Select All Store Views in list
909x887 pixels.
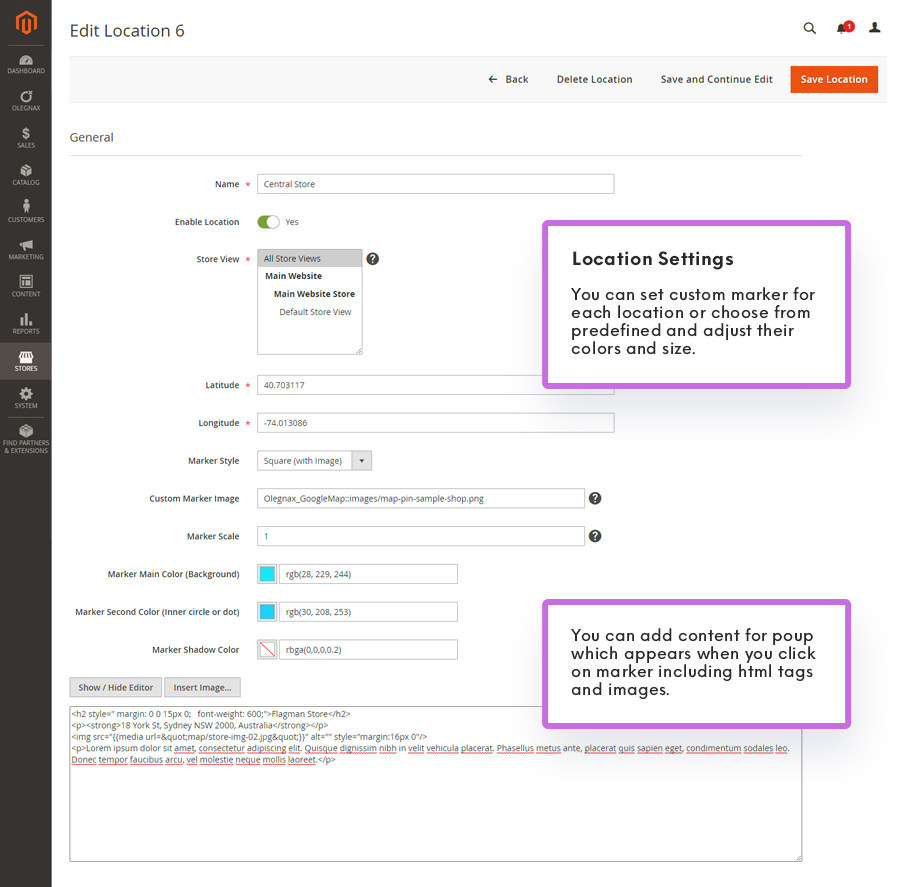(309, 259)
